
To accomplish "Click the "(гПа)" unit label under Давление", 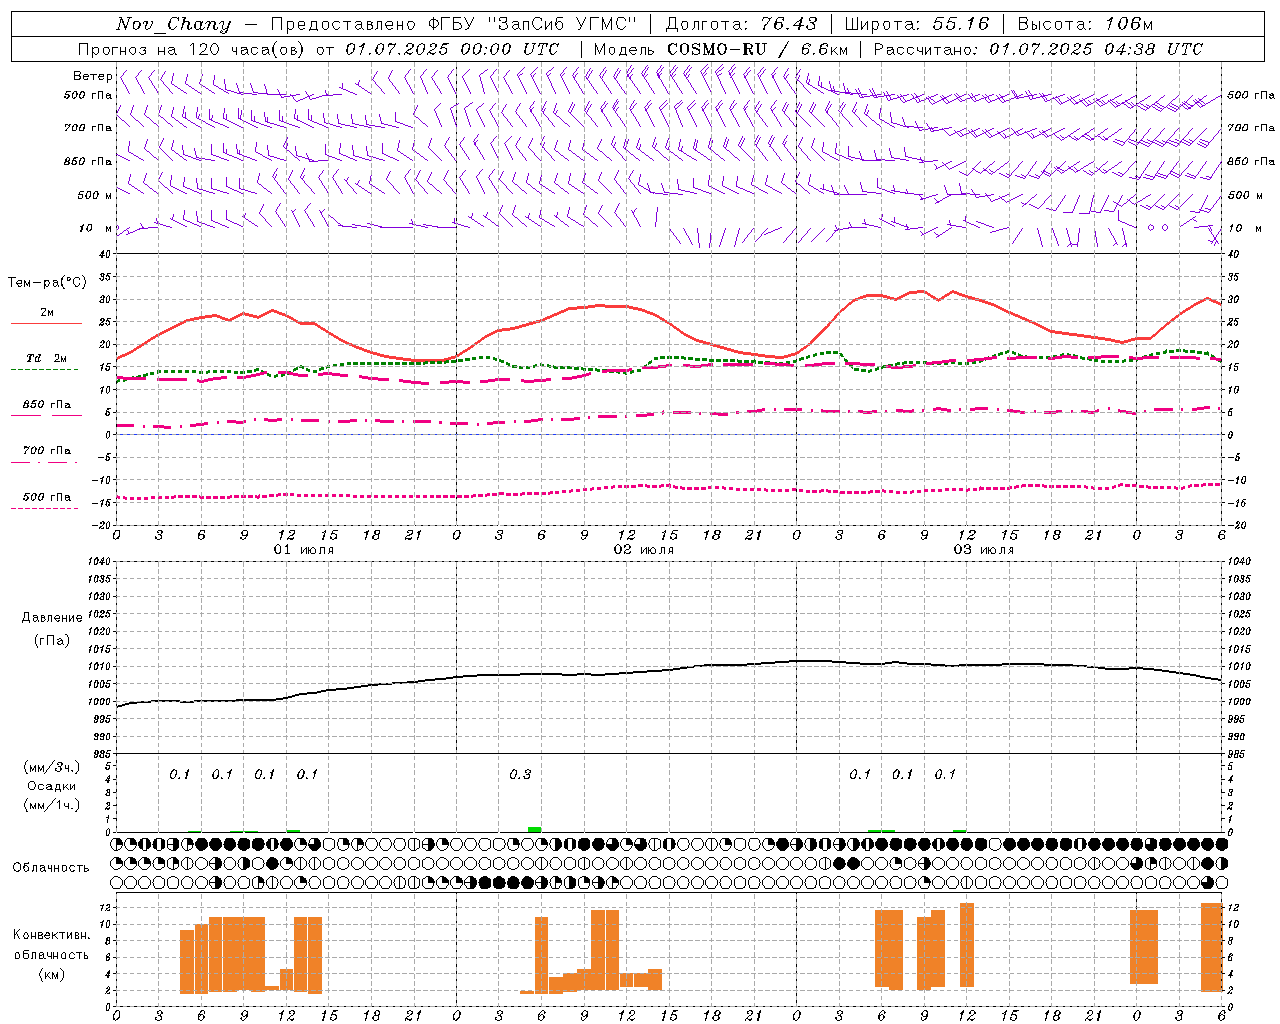I will [52, 641].
